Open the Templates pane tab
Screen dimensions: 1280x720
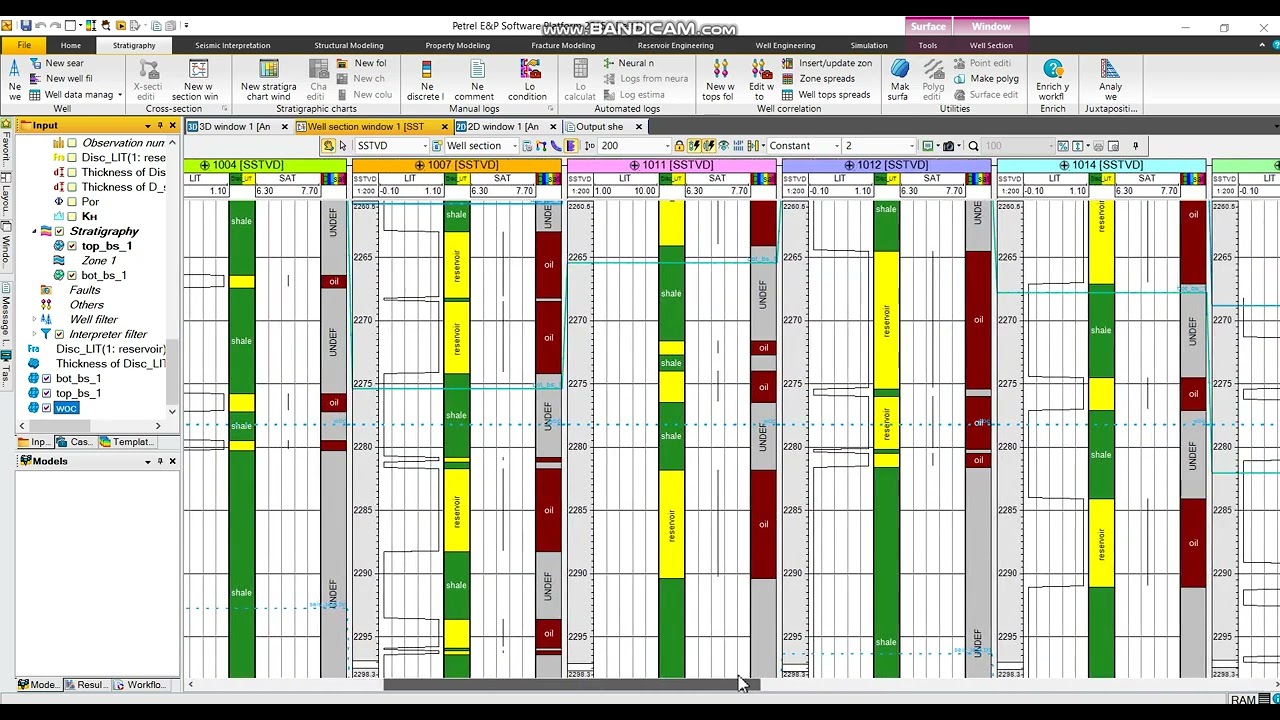(127, 442)
